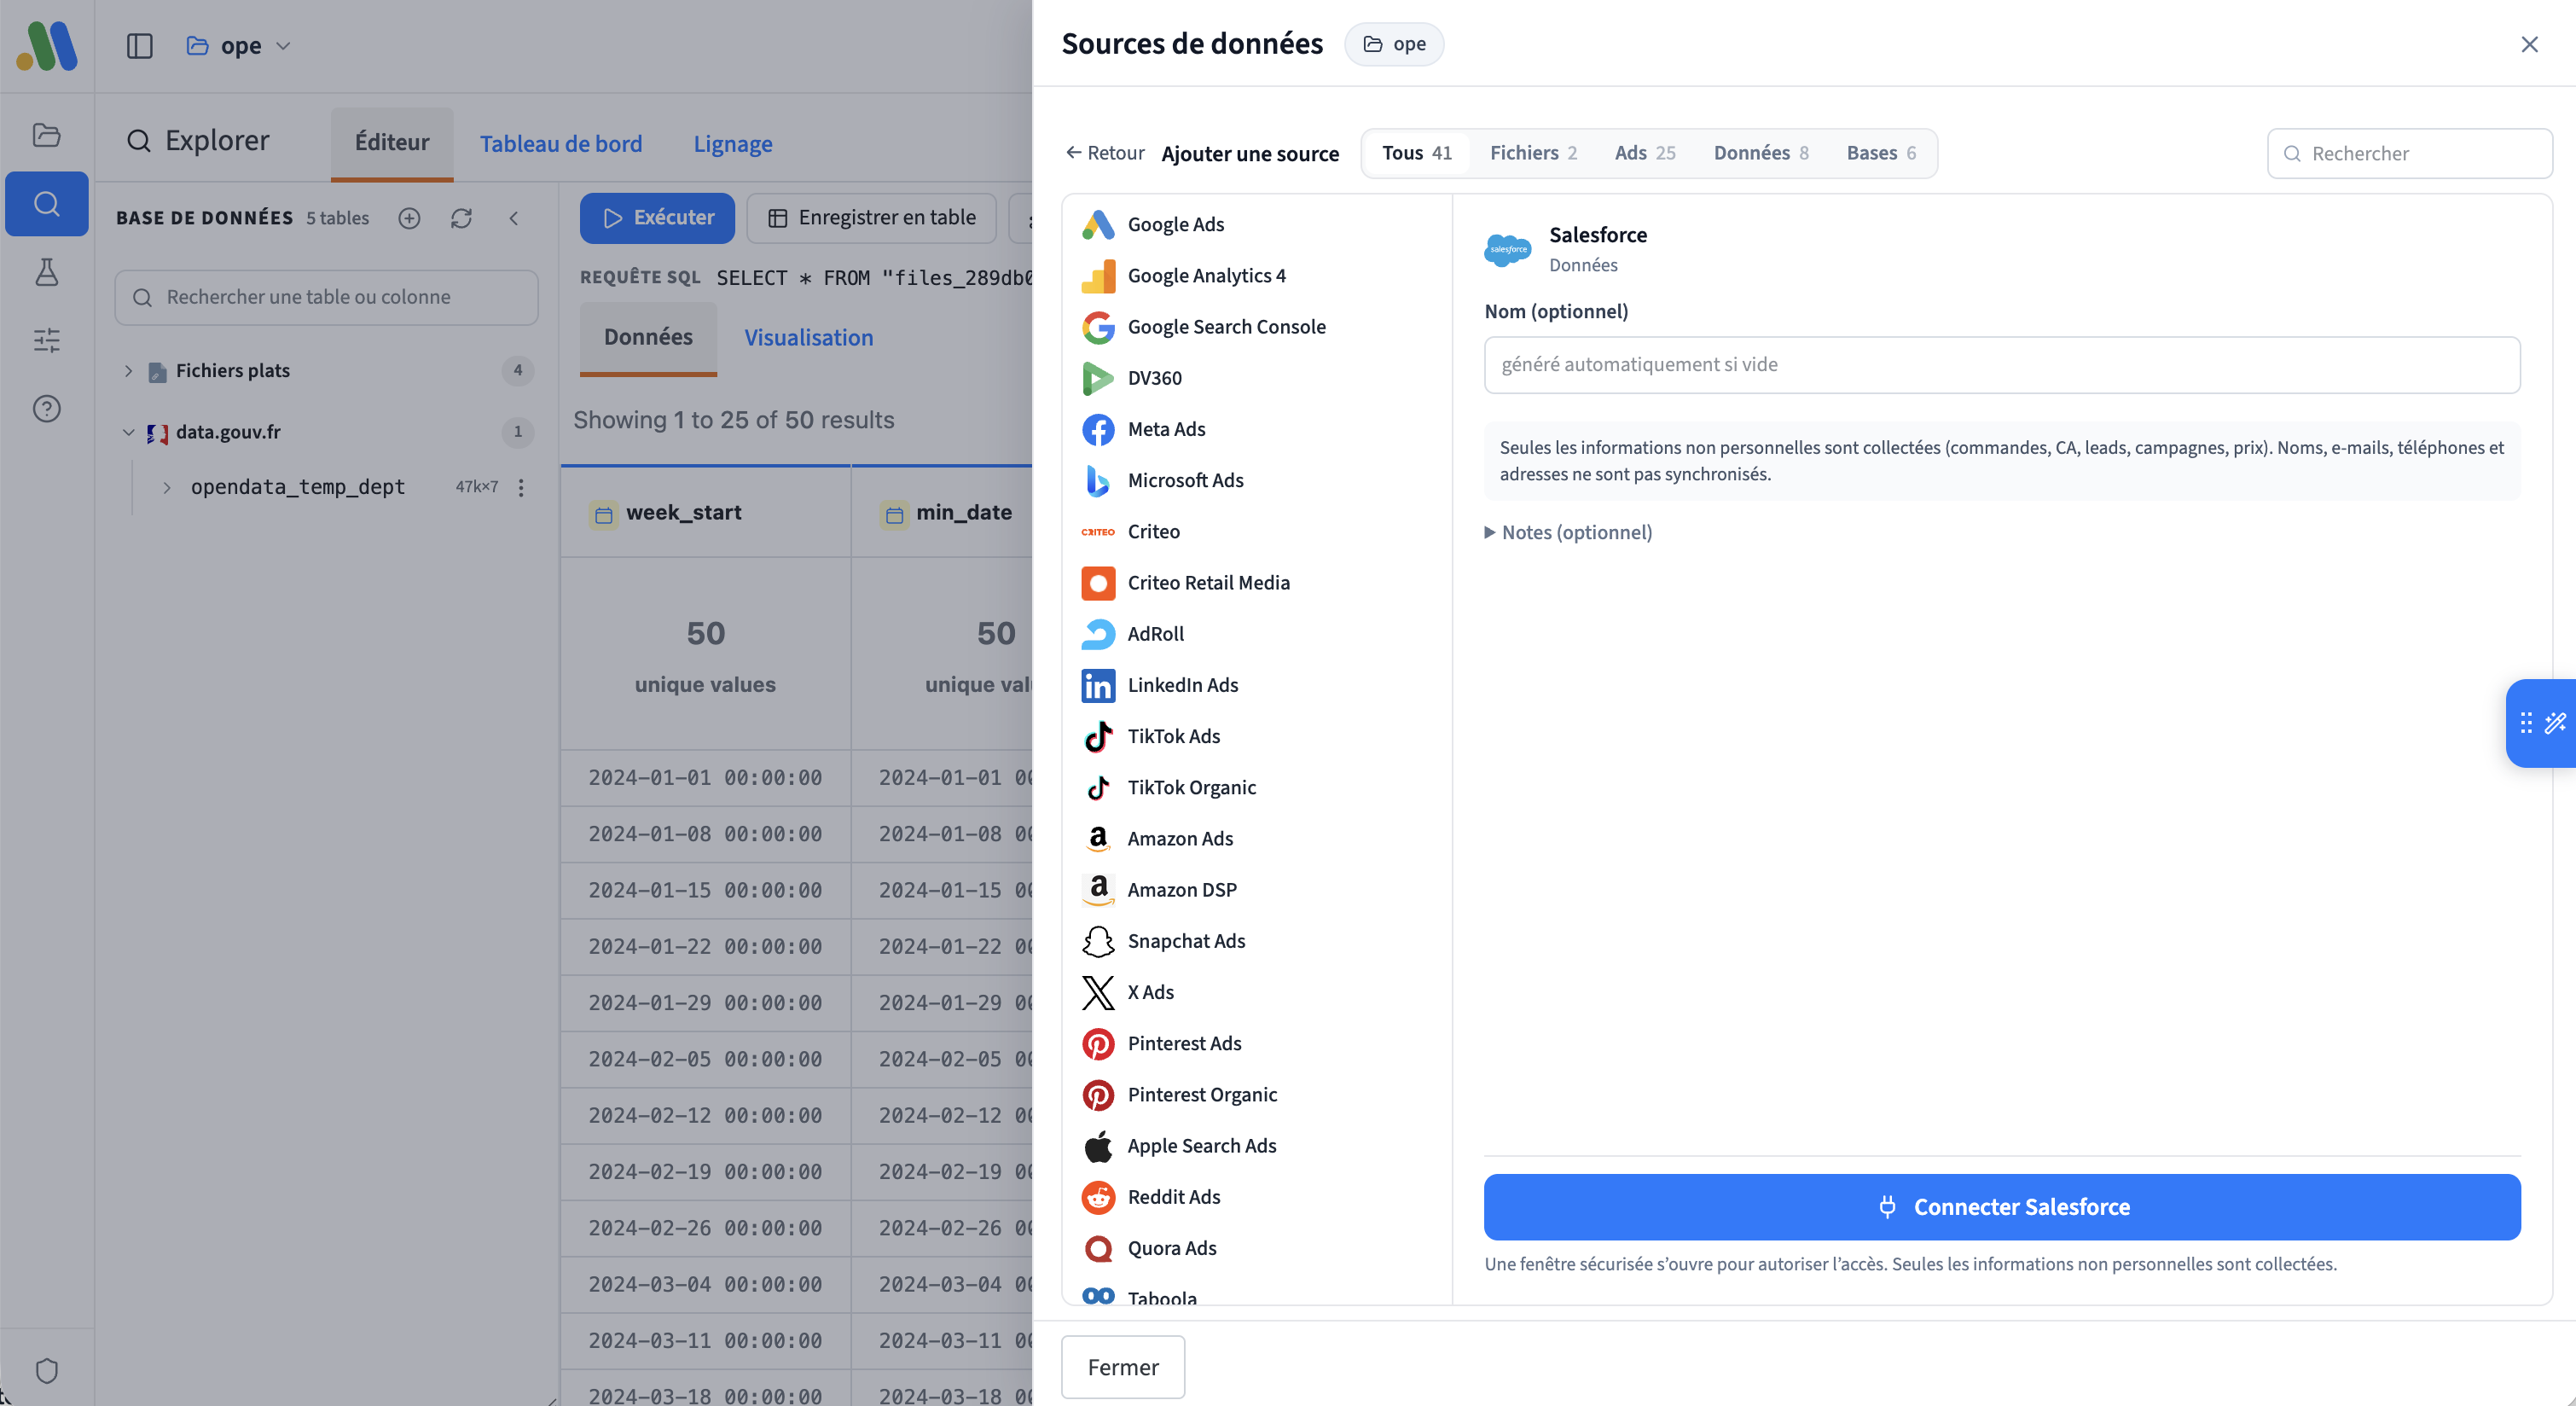Open the Tableau de bord tab
This screenshot has height=1406, width=2576.
coord(561,144)
